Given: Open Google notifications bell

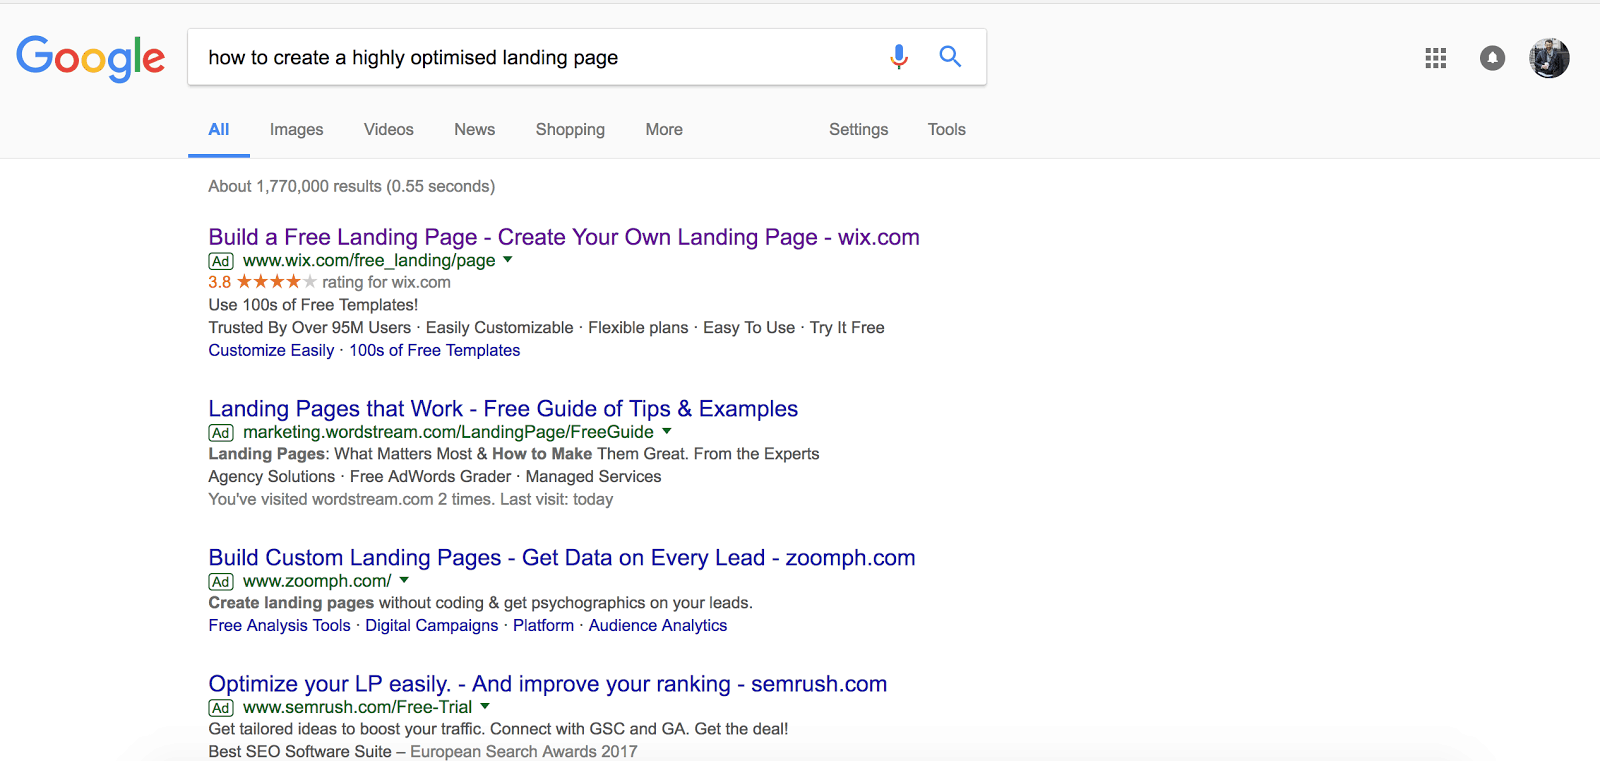Looking at the screenshot, I should click(1492, 58).
